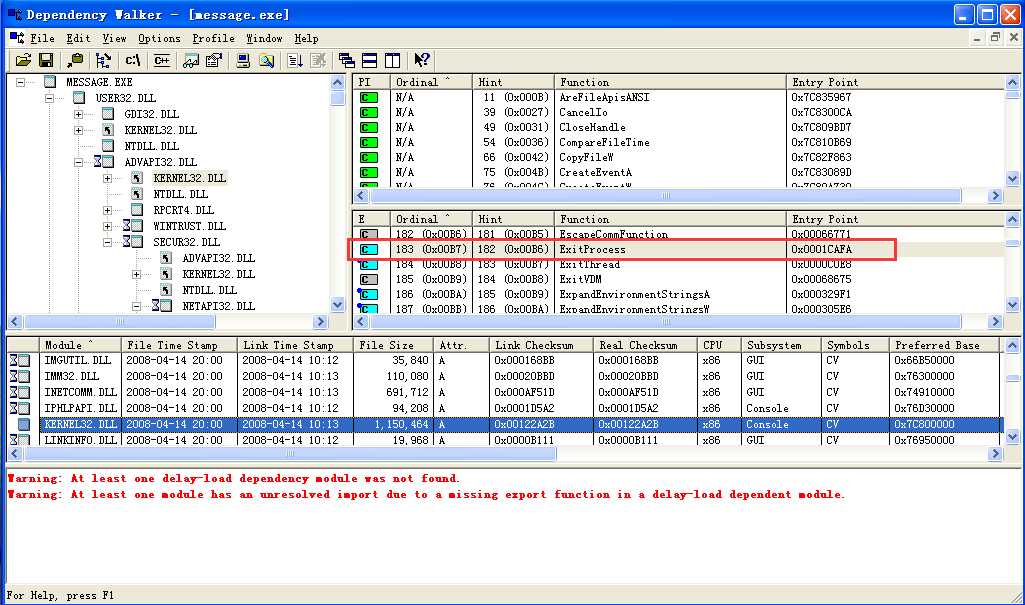
Task: Click the Save floppy disk icon
Action: click(46, 61)
